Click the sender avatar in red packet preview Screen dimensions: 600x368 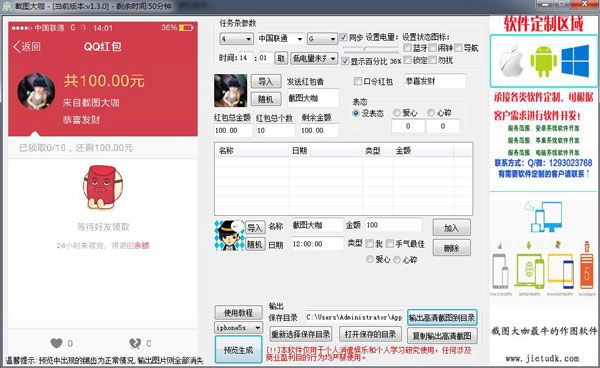pyautogui.click(x=36, y=92)
